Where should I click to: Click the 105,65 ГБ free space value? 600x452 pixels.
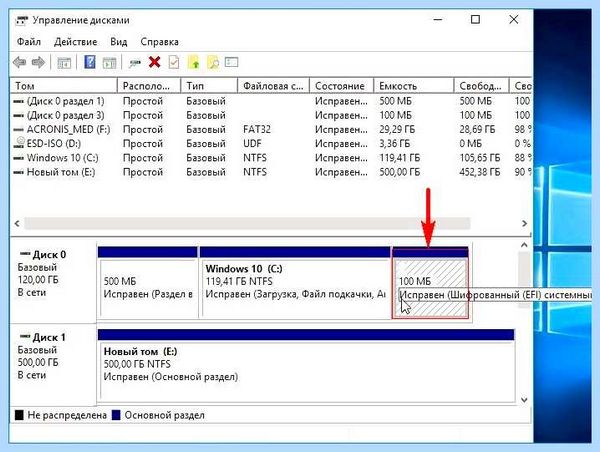(480, 158)
